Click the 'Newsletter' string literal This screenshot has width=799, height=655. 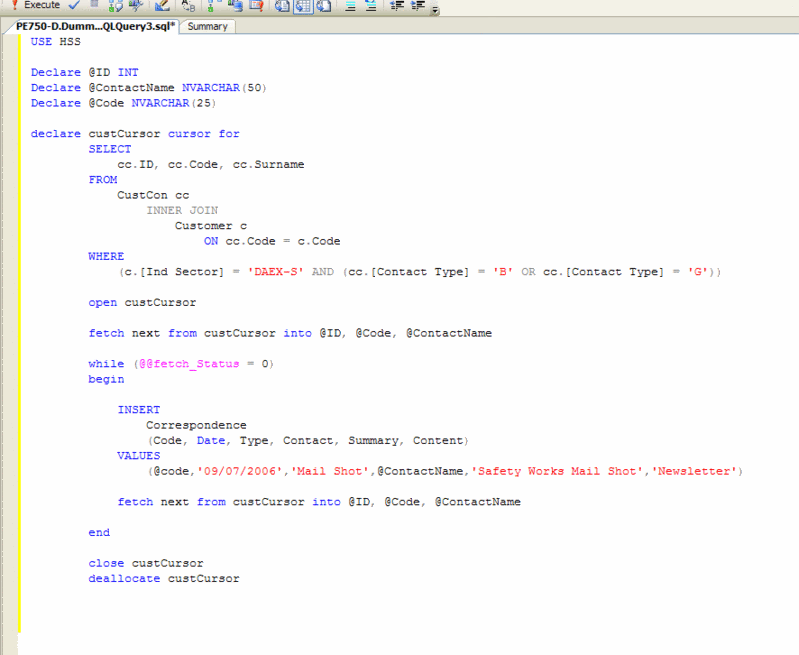(x=694, y=471)
